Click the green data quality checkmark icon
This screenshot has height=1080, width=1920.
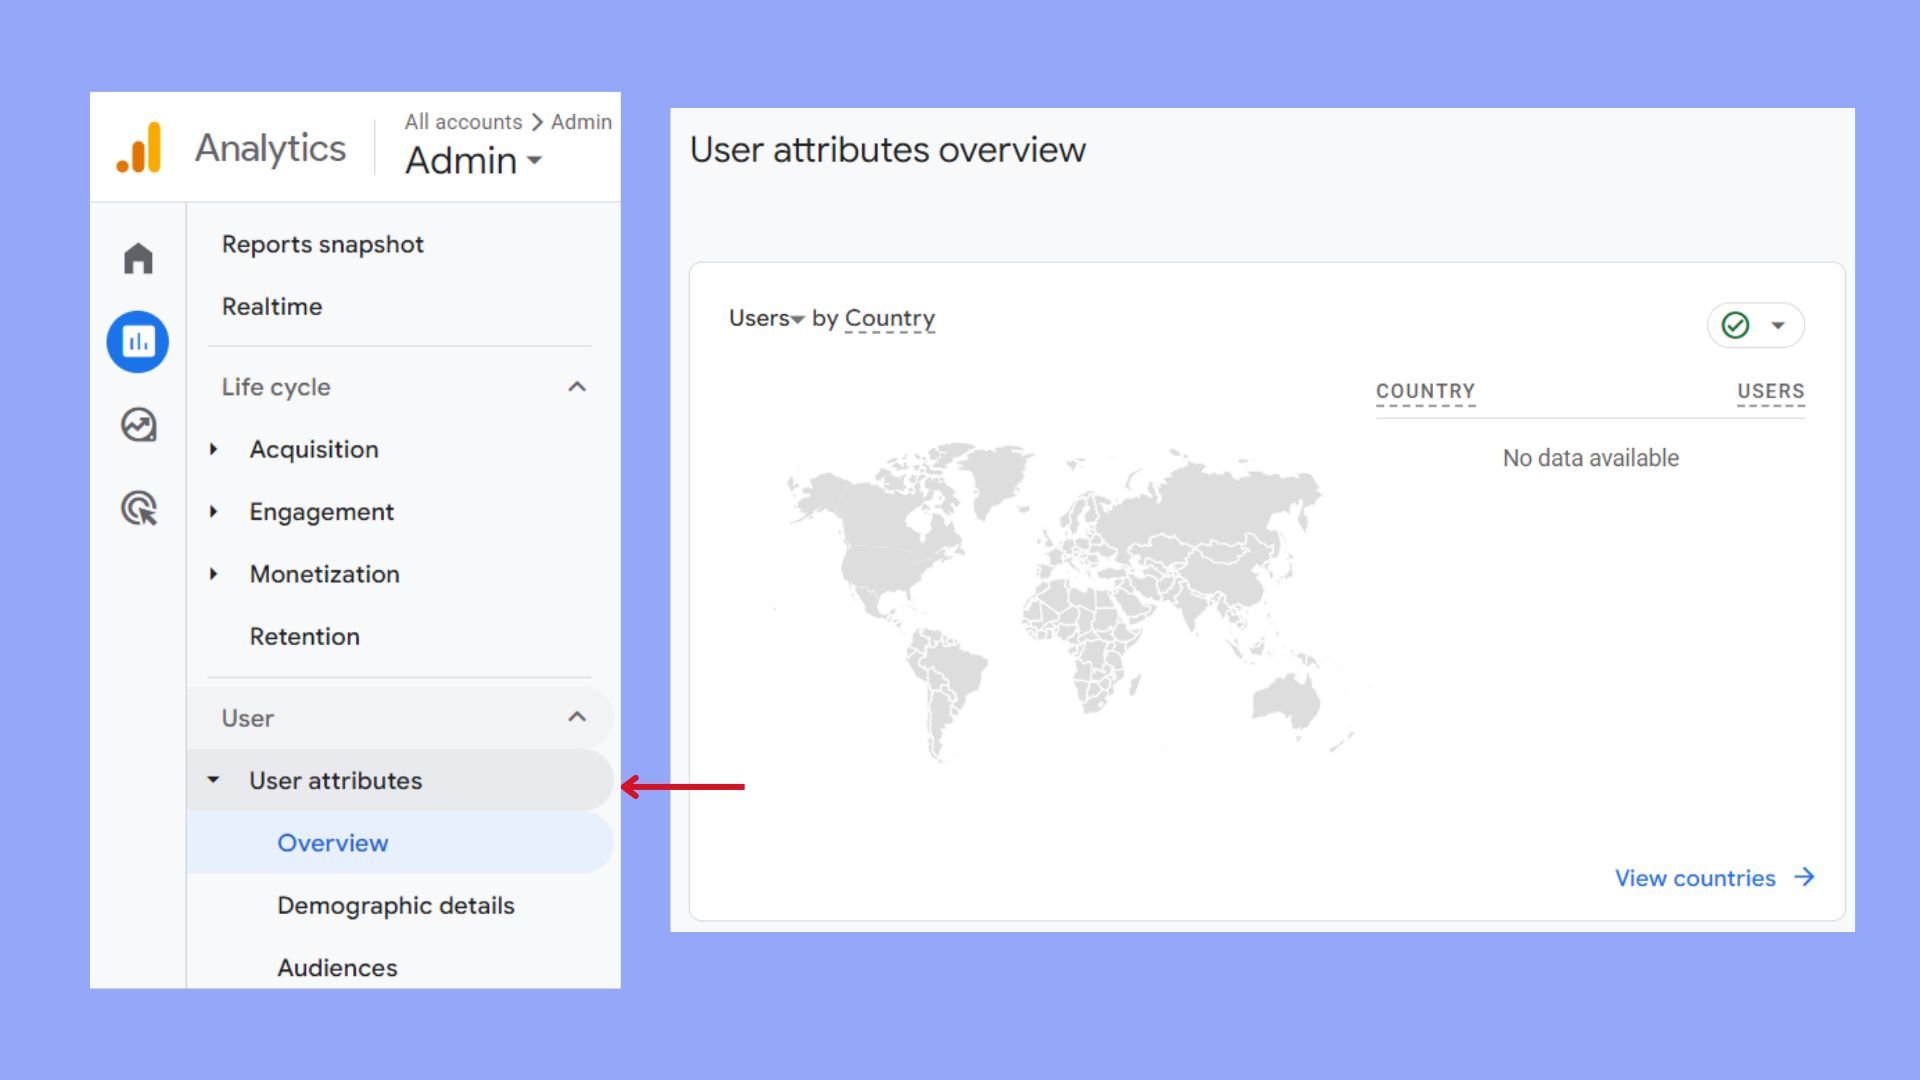(1735, 325)
